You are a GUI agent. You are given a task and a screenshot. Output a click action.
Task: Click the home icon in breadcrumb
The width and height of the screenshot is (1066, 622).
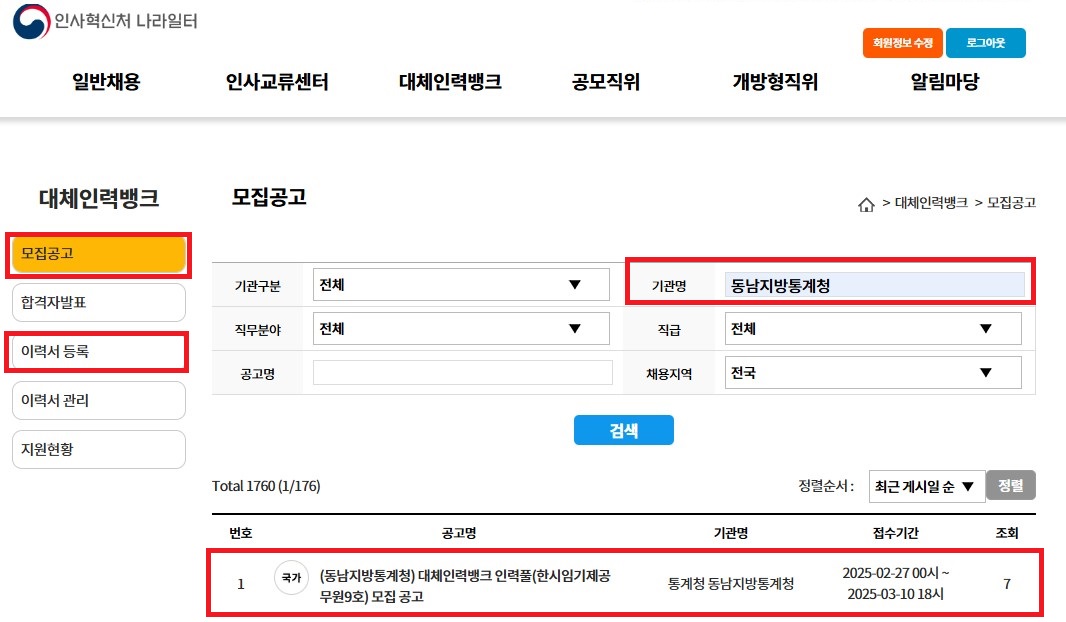tap(866, 205)
